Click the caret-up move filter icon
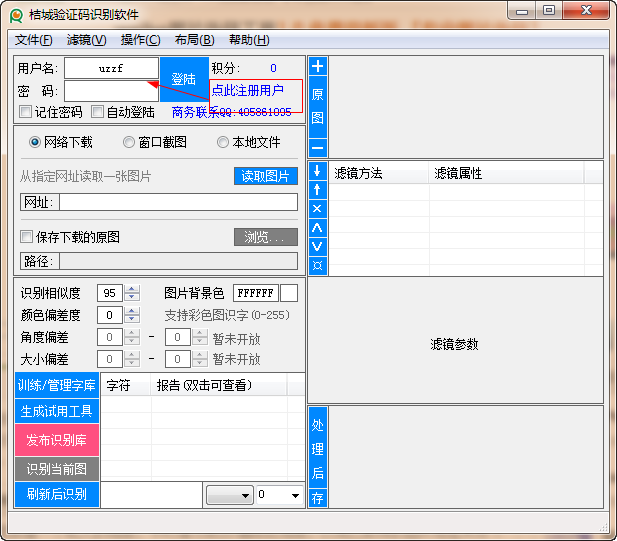The height and width of the screenshot is (541, 617). (318, 227)
